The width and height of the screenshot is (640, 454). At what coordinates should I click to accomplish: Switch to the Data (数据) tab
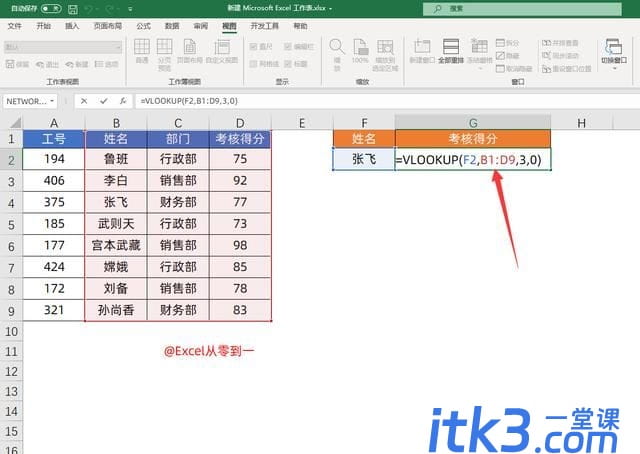click(172, 26)
